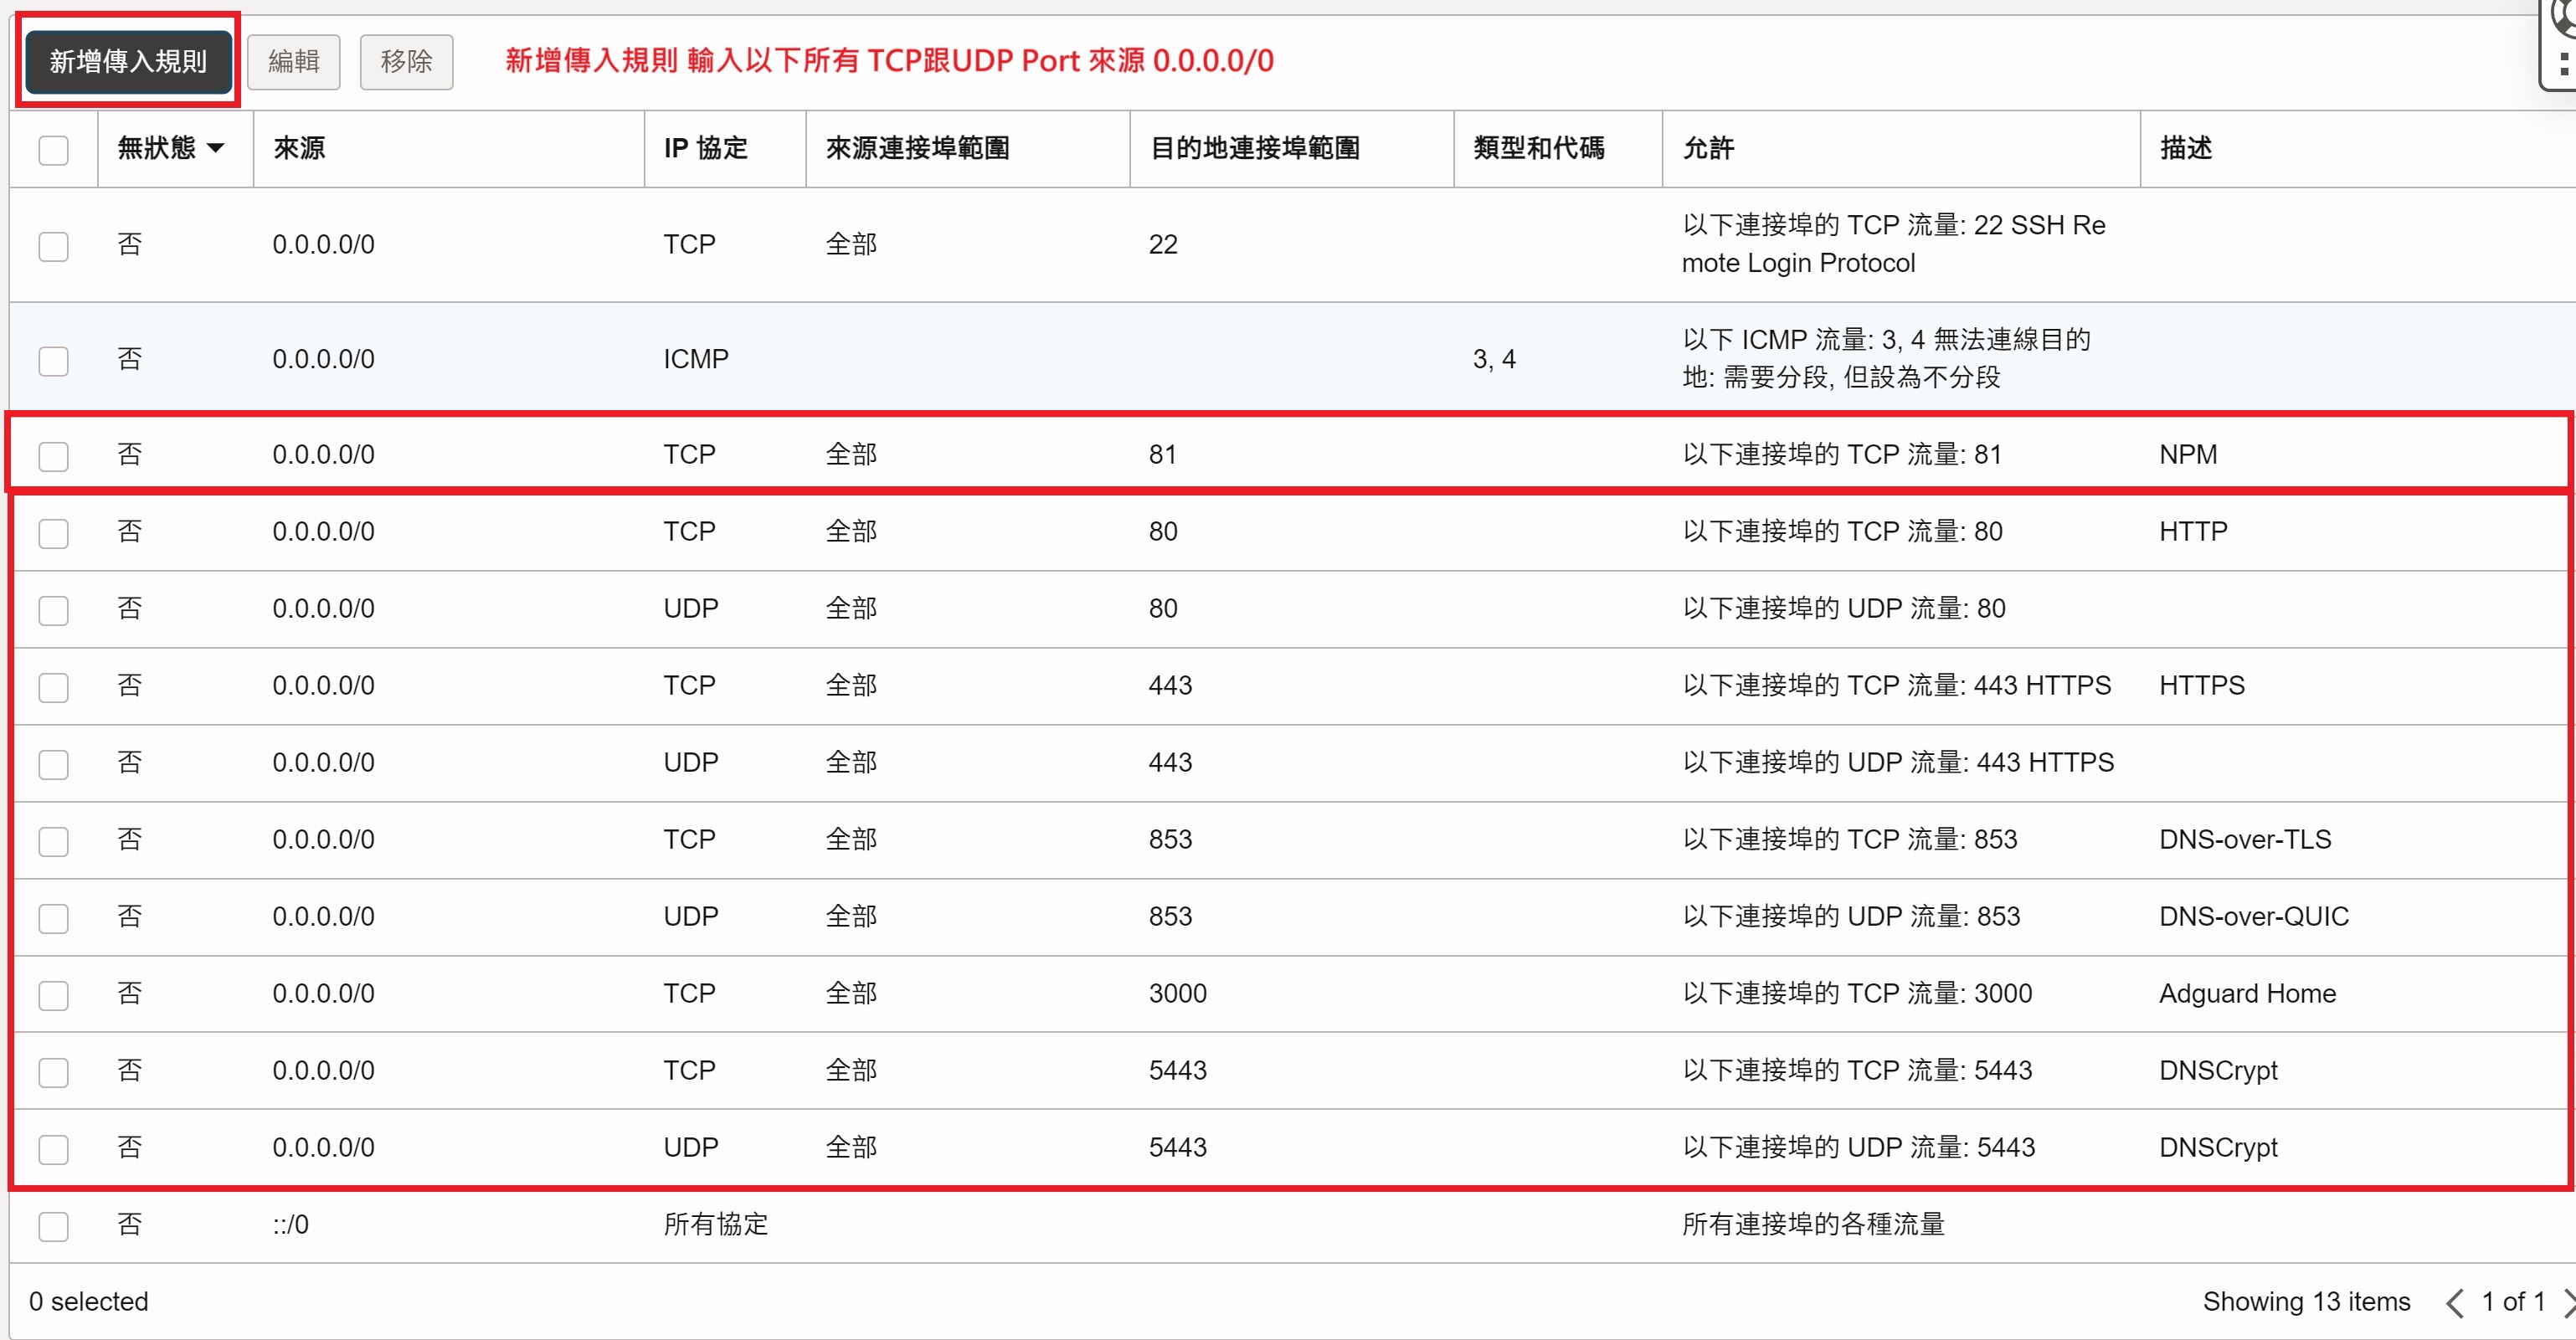Image resolution: width=2576 pixels, height=1340 pixels.
Task: Click the 移除 button
Action: [x=406, y=62]
